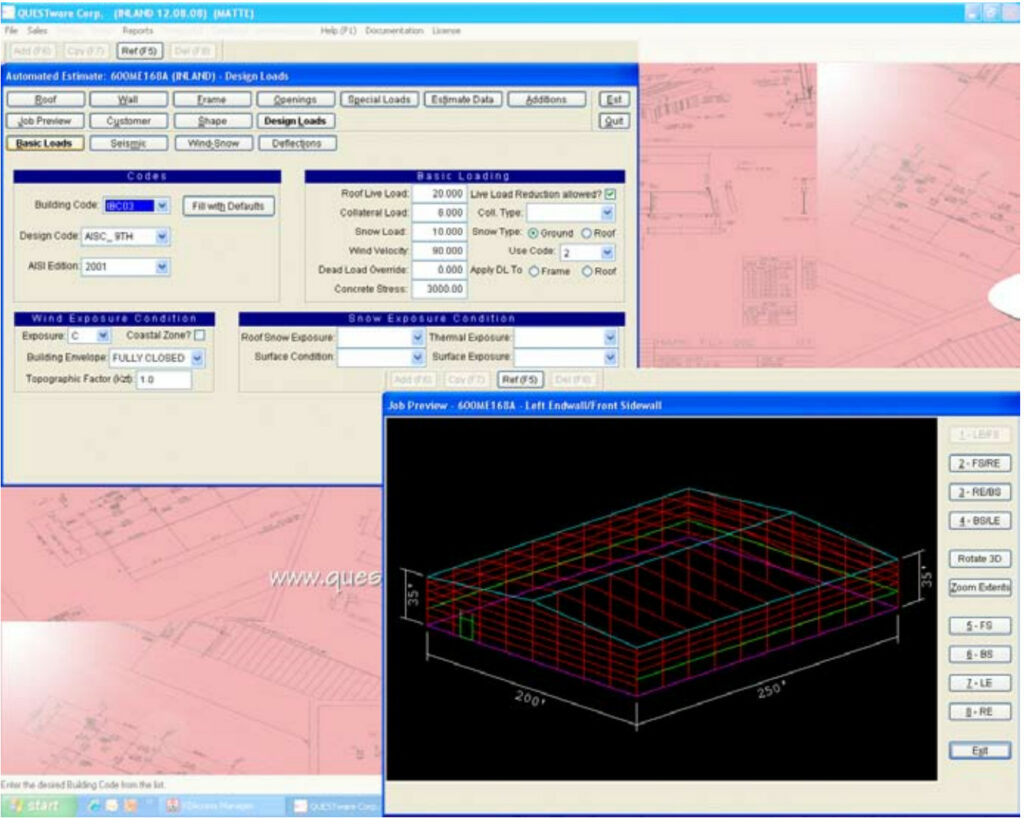Open the Frame settings button
Viewport: 1024px width, 818px height.
212,99
